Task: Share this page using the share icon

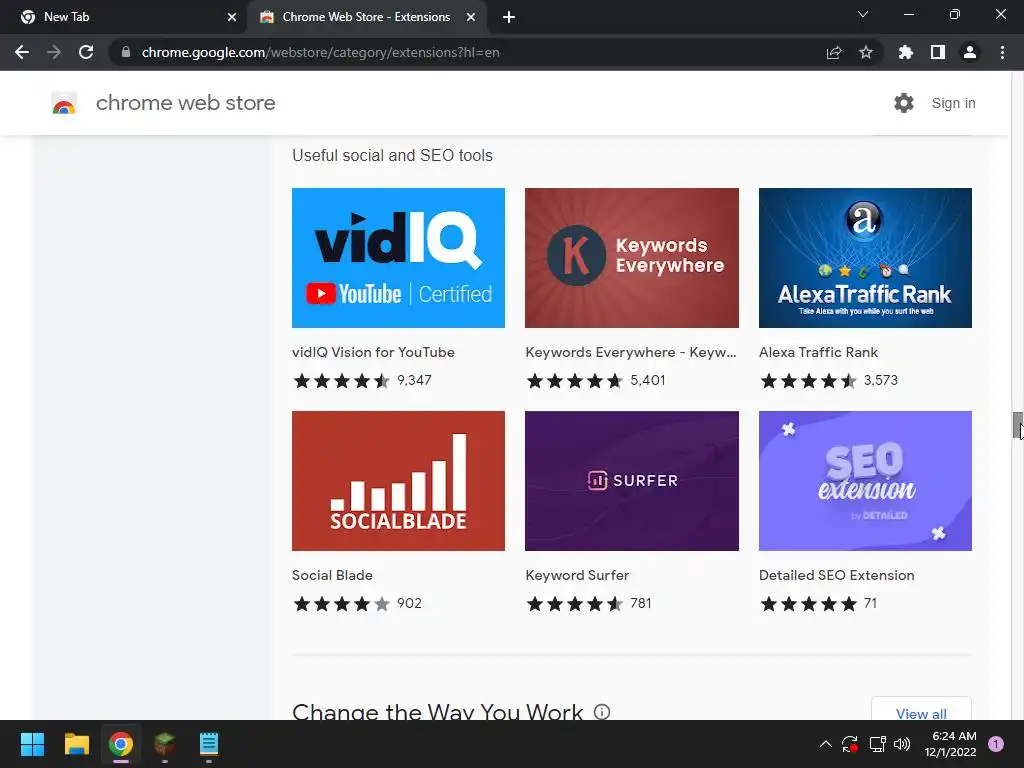Action: (834, 52)
